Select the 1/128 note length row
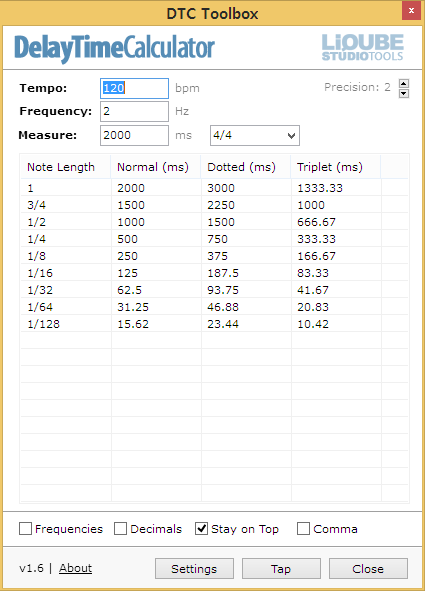 pyautogui.click(x=214, y=324)
